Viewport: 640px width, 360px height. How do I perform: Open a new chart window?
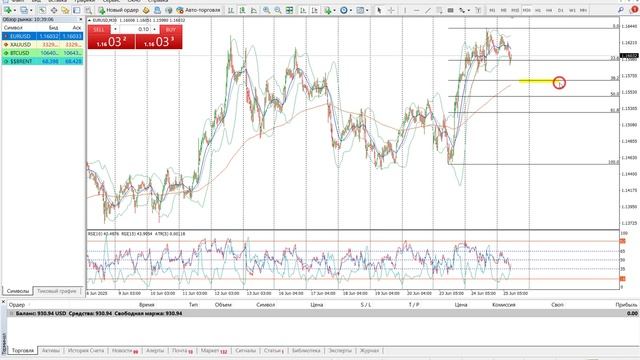click(7, 10)
